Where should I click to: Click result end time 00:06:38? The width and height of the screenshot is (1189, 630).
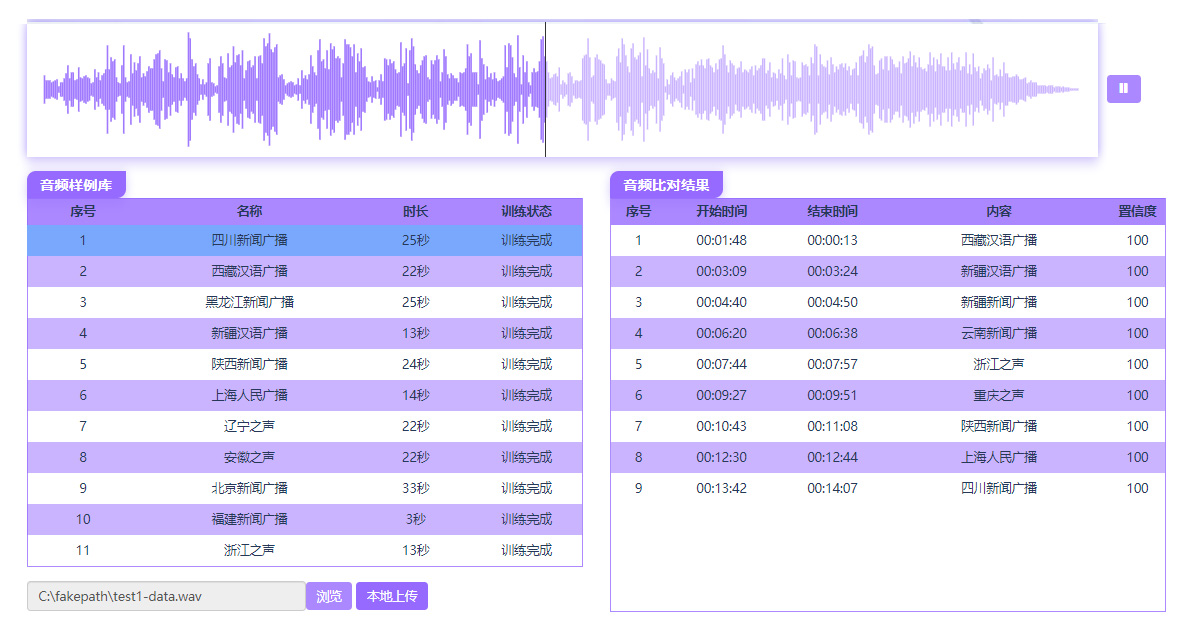click(x=832, y=334)
